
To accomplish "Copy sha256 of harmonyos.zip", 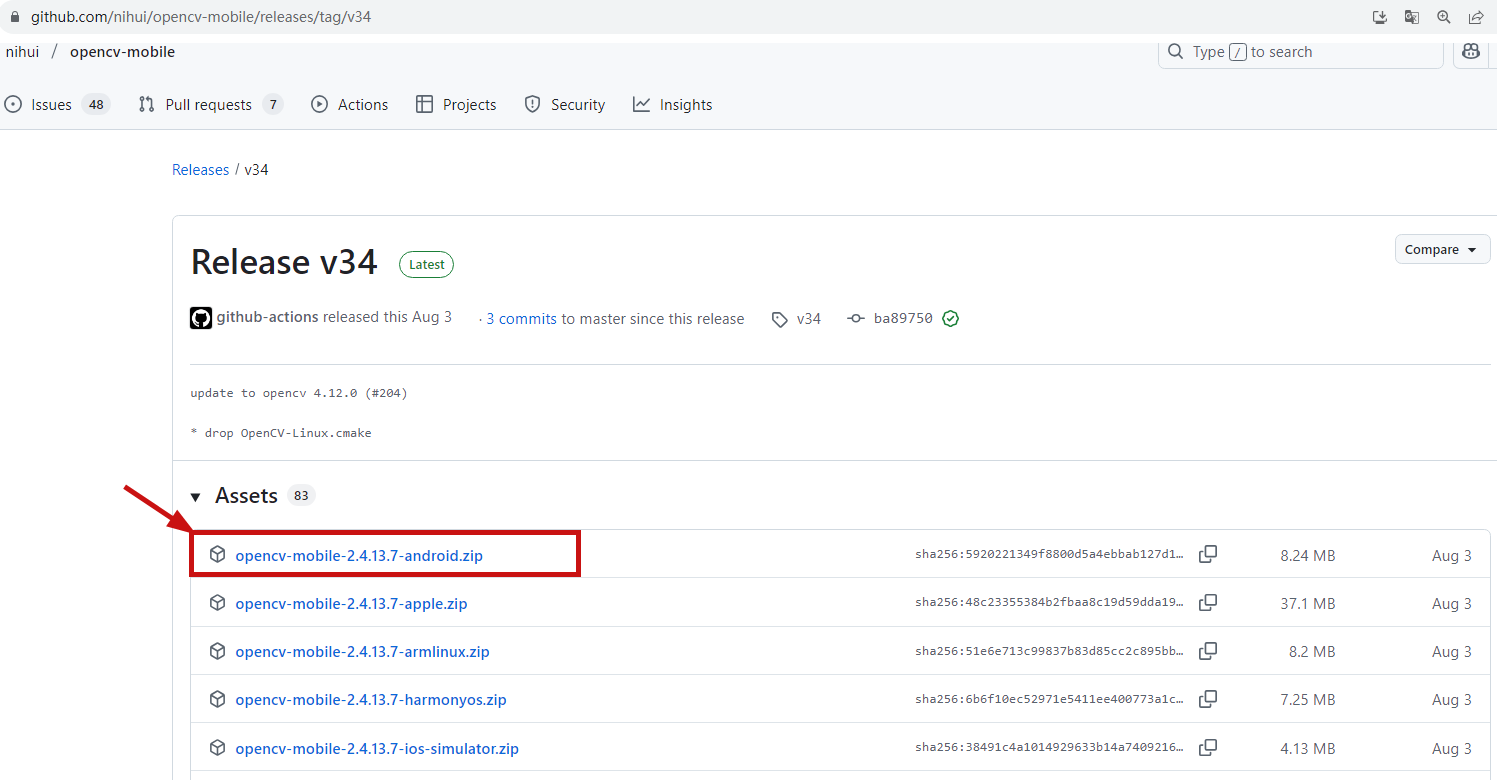I will coord(1208,699).
